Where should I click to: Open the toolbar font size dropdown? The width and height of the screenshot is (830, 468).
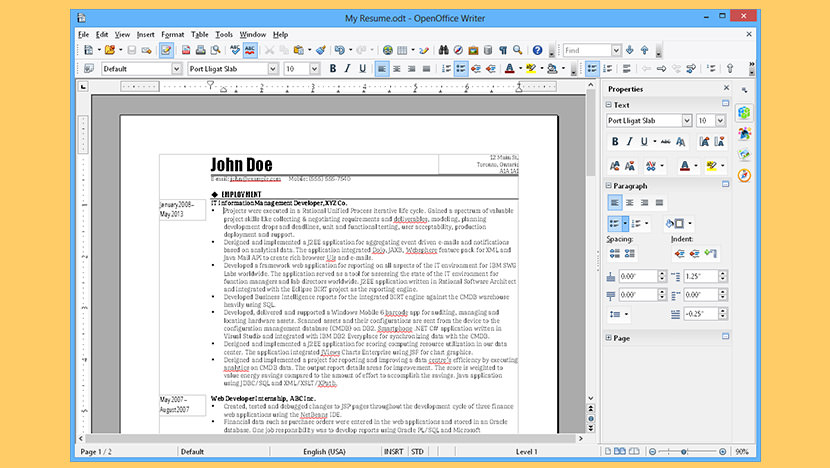(x=314, y=69)
